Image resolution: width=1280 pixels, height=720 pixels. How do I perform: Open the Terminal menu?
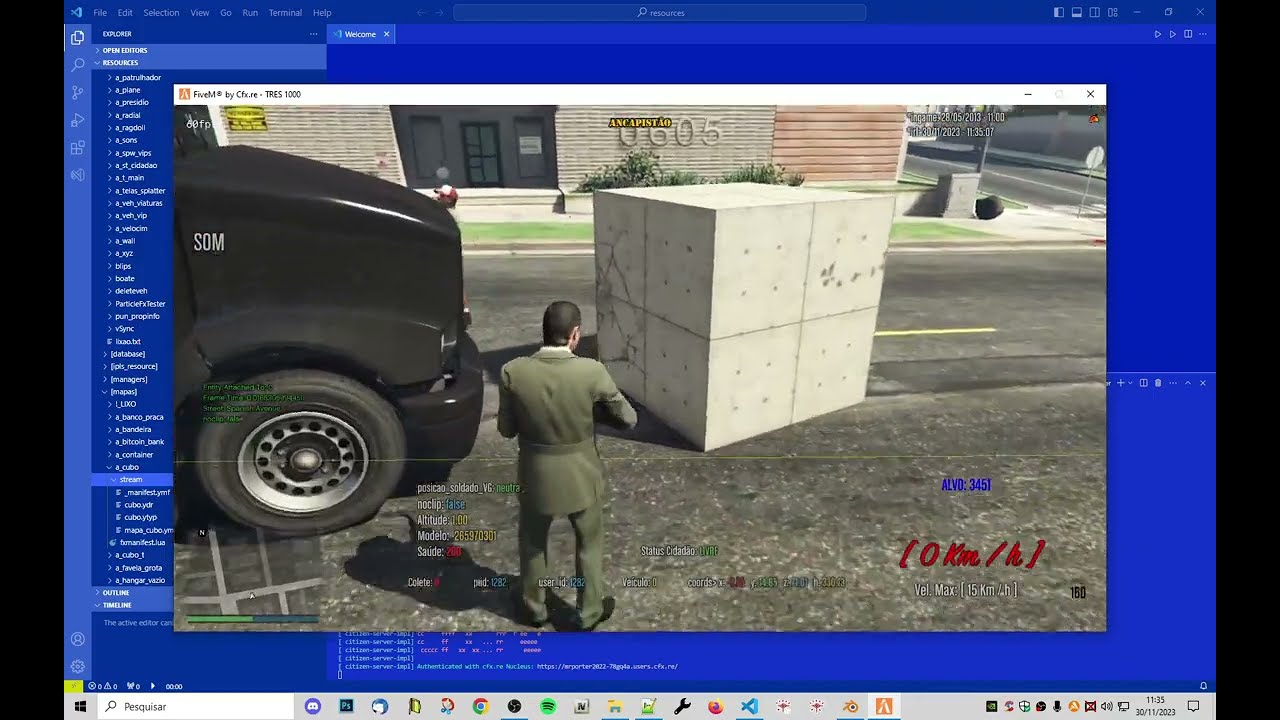[x=285, y=12]
